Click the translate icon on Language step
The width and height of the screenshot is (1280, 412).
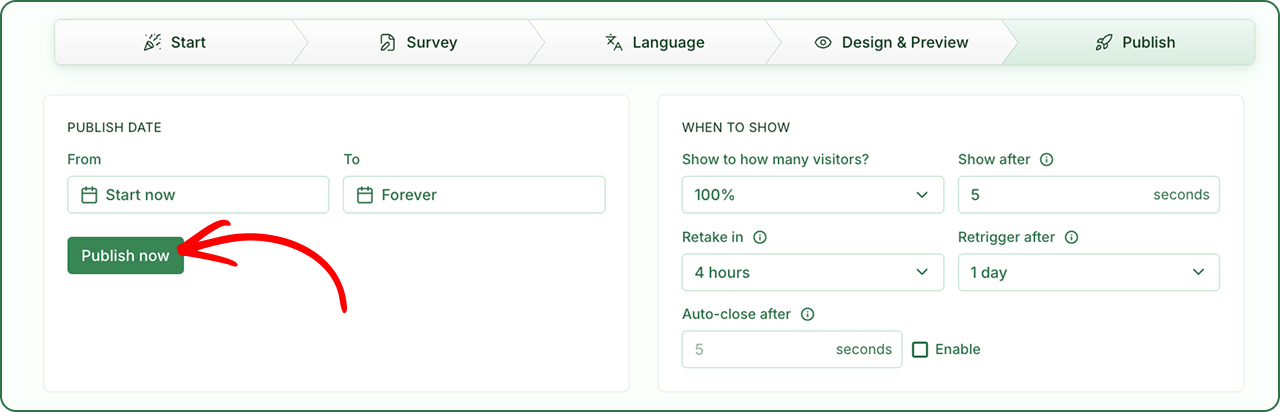click(614, 43)
